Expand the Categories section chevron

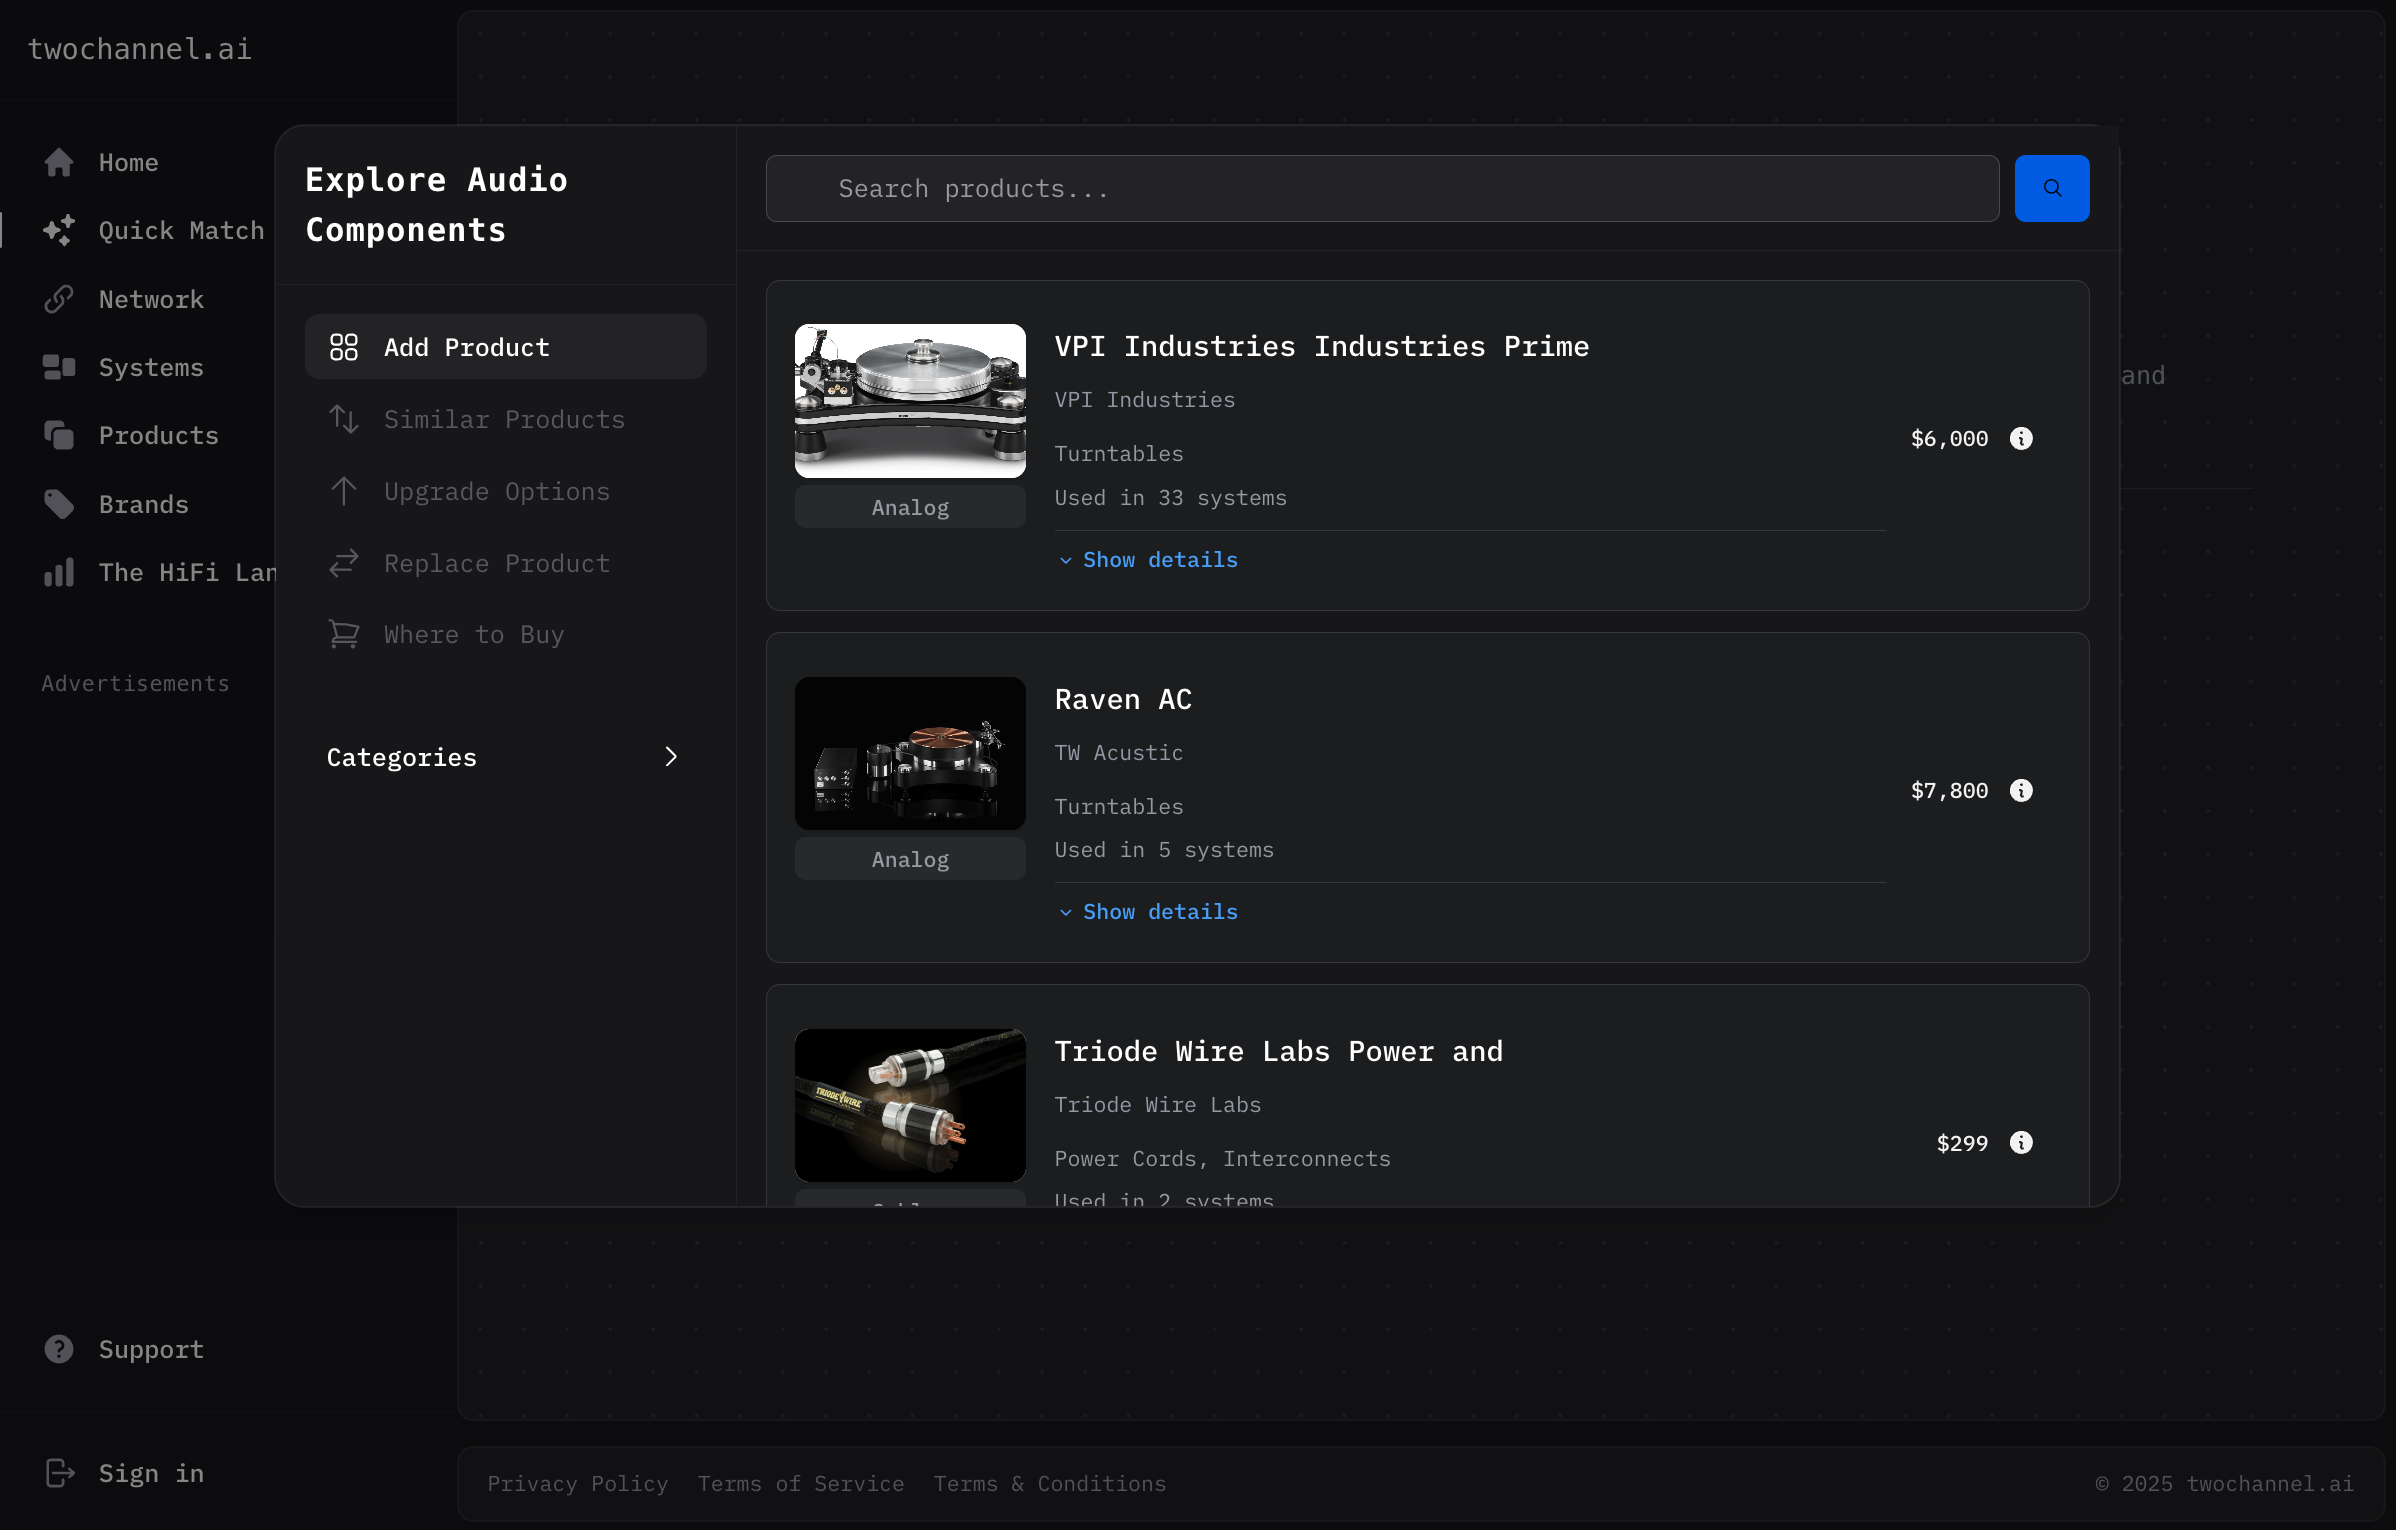(671, 757)
